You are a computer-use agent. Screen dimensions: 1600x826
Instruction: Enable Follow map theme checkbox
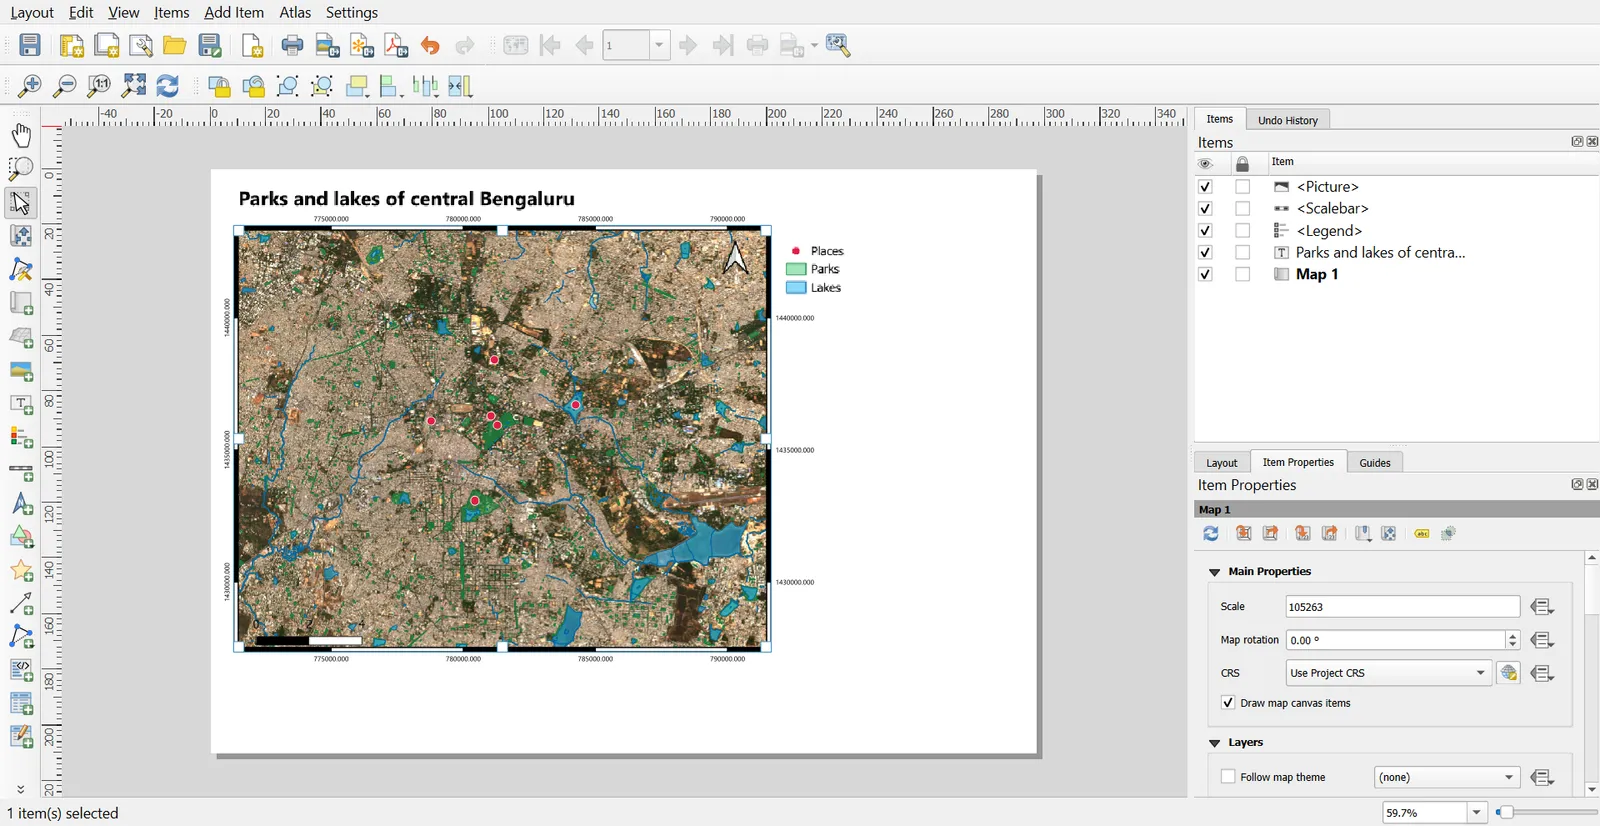[1228, 777]
